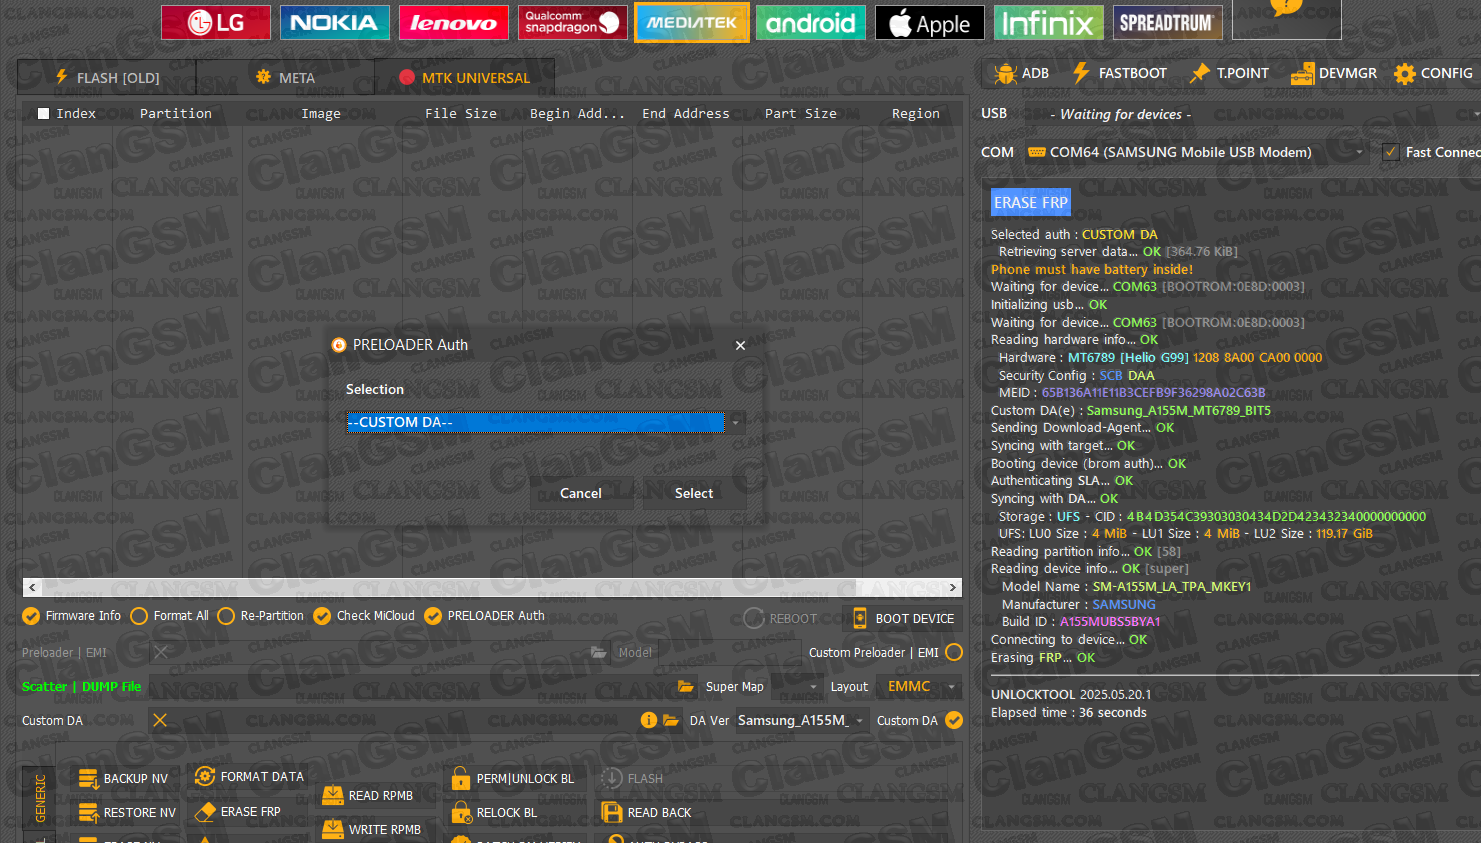Click the Apple brand icon
The width and height of the screenshot is (1481, 843).
929,22
